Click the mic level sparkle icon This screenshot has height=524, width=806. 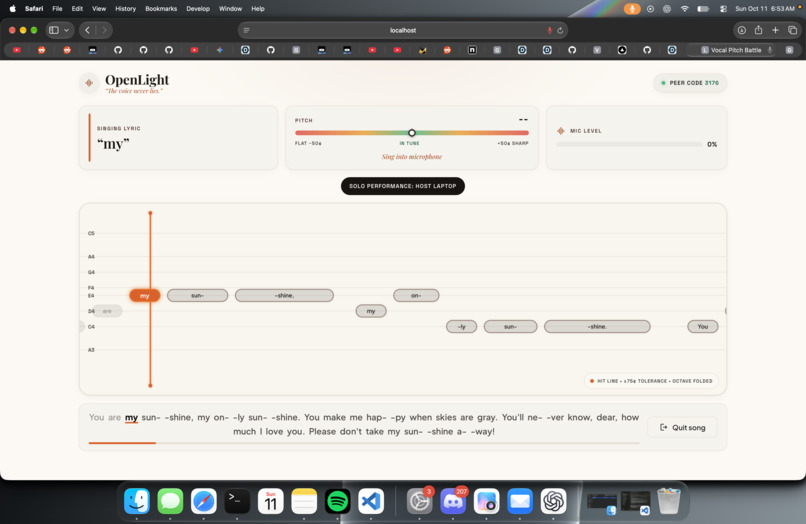click(560, 131)
